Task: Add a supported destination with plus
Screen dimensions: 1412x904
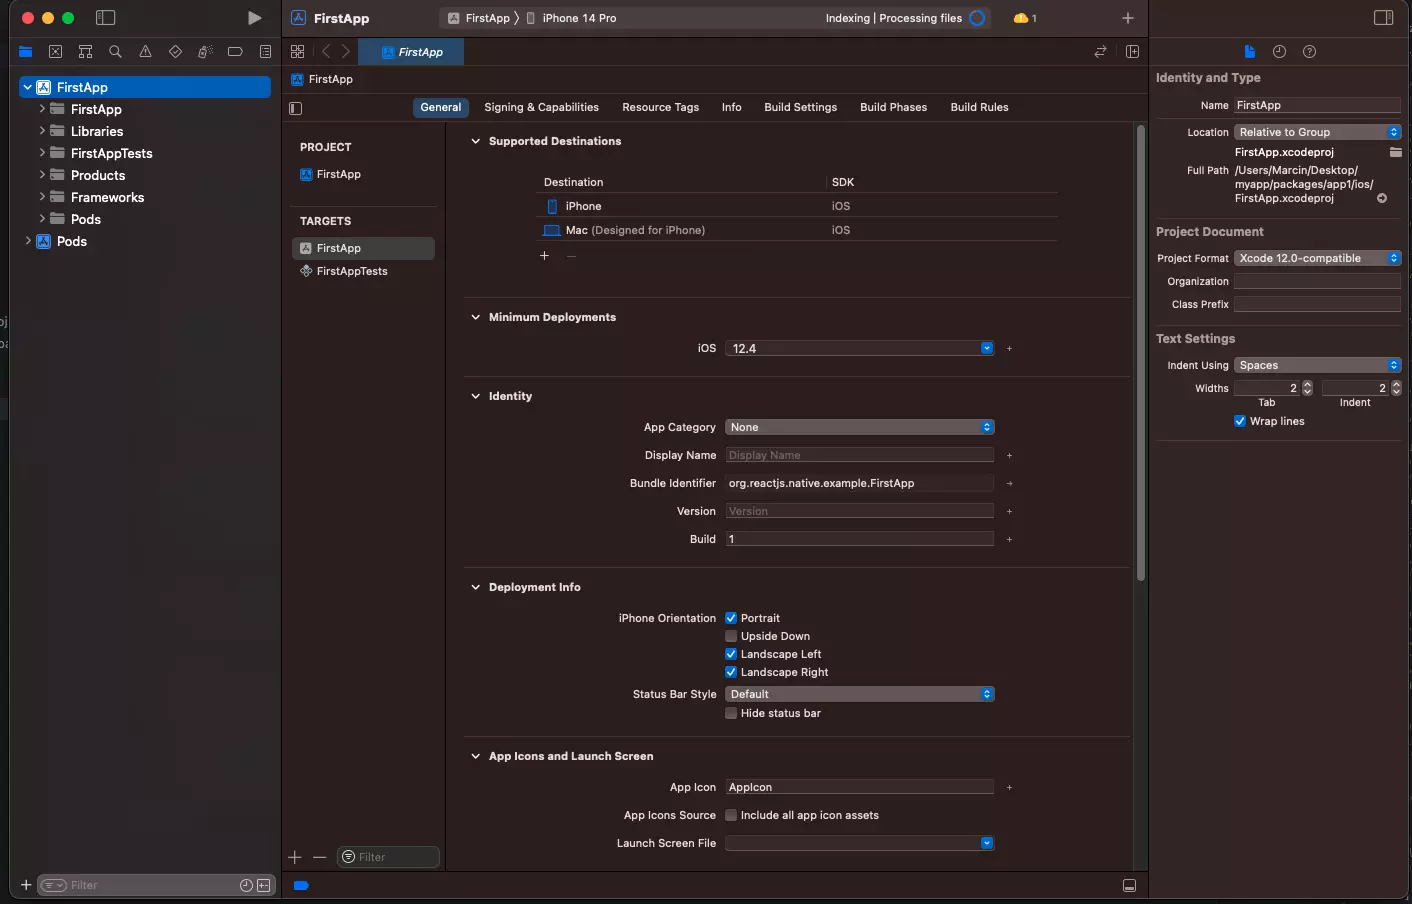Action: (544, 256)
